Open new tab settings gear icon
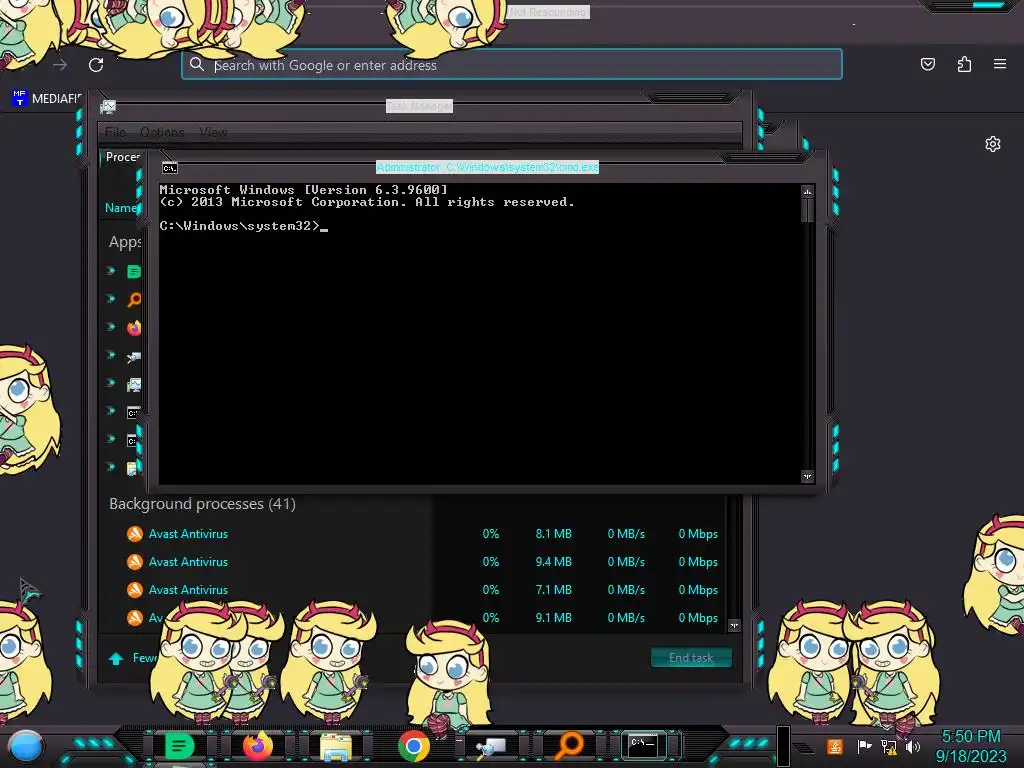This screenshot has width=1024, height=768. point(993,144)
